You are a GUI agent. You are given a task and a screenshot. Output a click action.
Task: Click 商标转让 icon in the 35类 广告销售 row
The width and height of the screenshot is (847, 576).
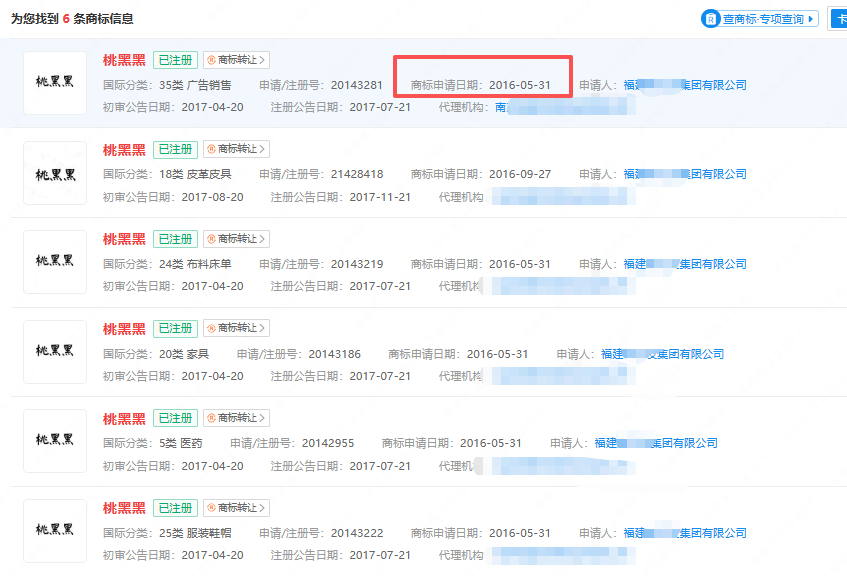click(x=210, y=60)
